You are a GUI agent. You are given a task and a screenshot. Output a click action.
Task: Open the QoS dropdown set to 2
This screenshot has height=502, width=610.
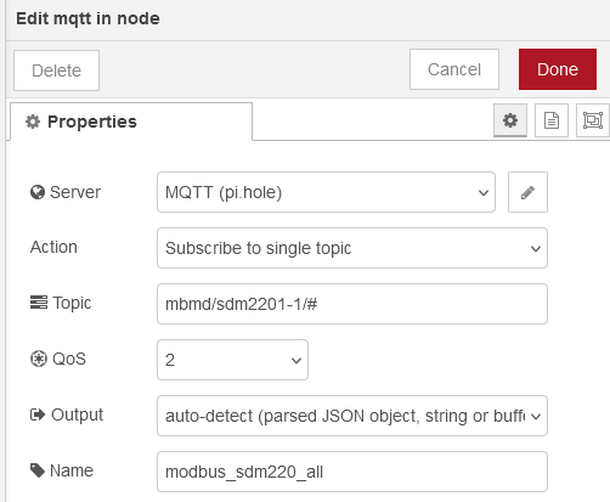(232, 359)
